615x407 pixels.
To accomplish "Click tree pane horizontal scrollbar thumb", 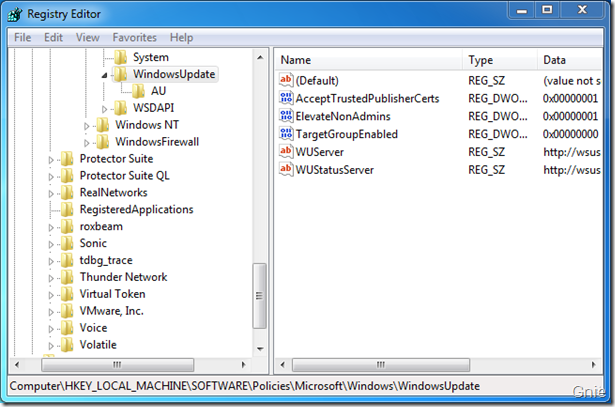I will click(117, 365).
